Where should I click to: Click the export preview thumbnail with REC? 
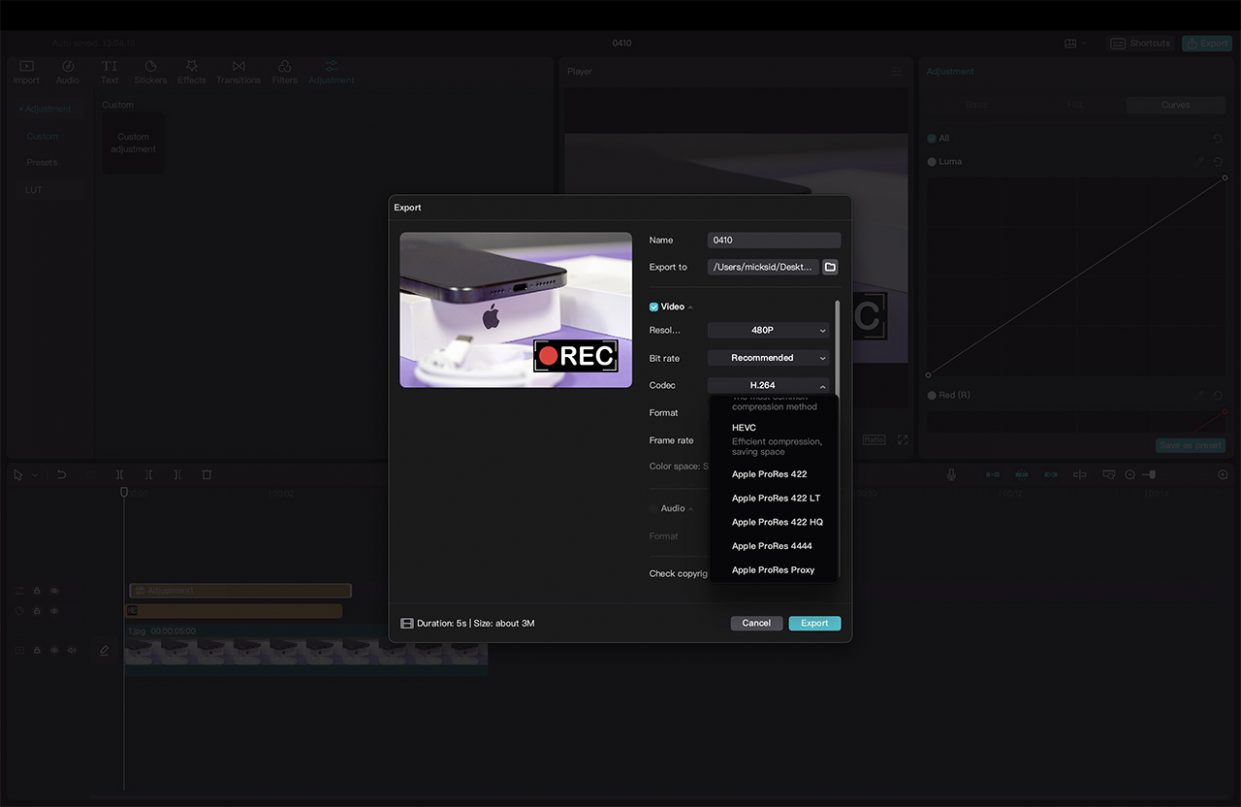coord(516,310)
